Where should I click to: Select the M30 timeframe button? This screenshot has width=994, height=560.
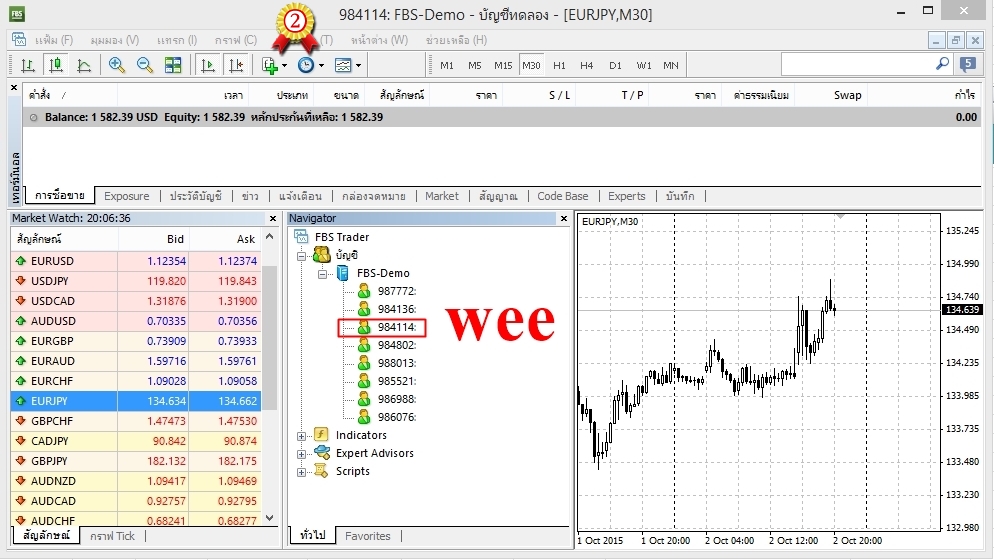531,65
